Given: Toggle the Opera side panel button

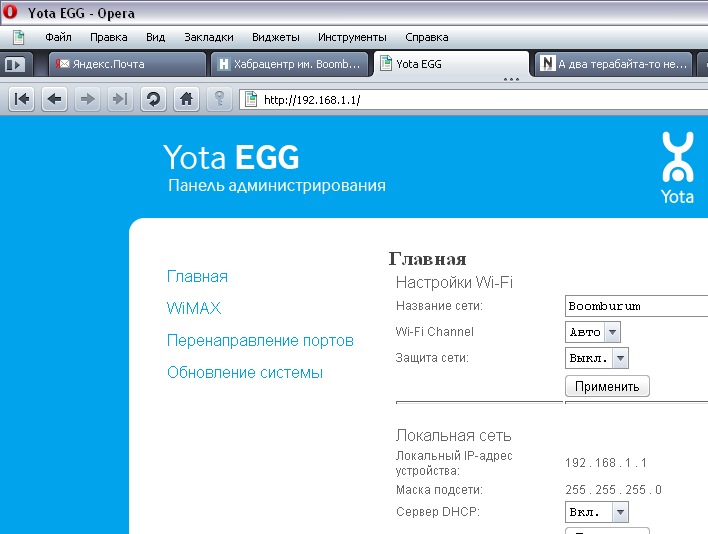Looking at the screenshot, I should [15, 64].
